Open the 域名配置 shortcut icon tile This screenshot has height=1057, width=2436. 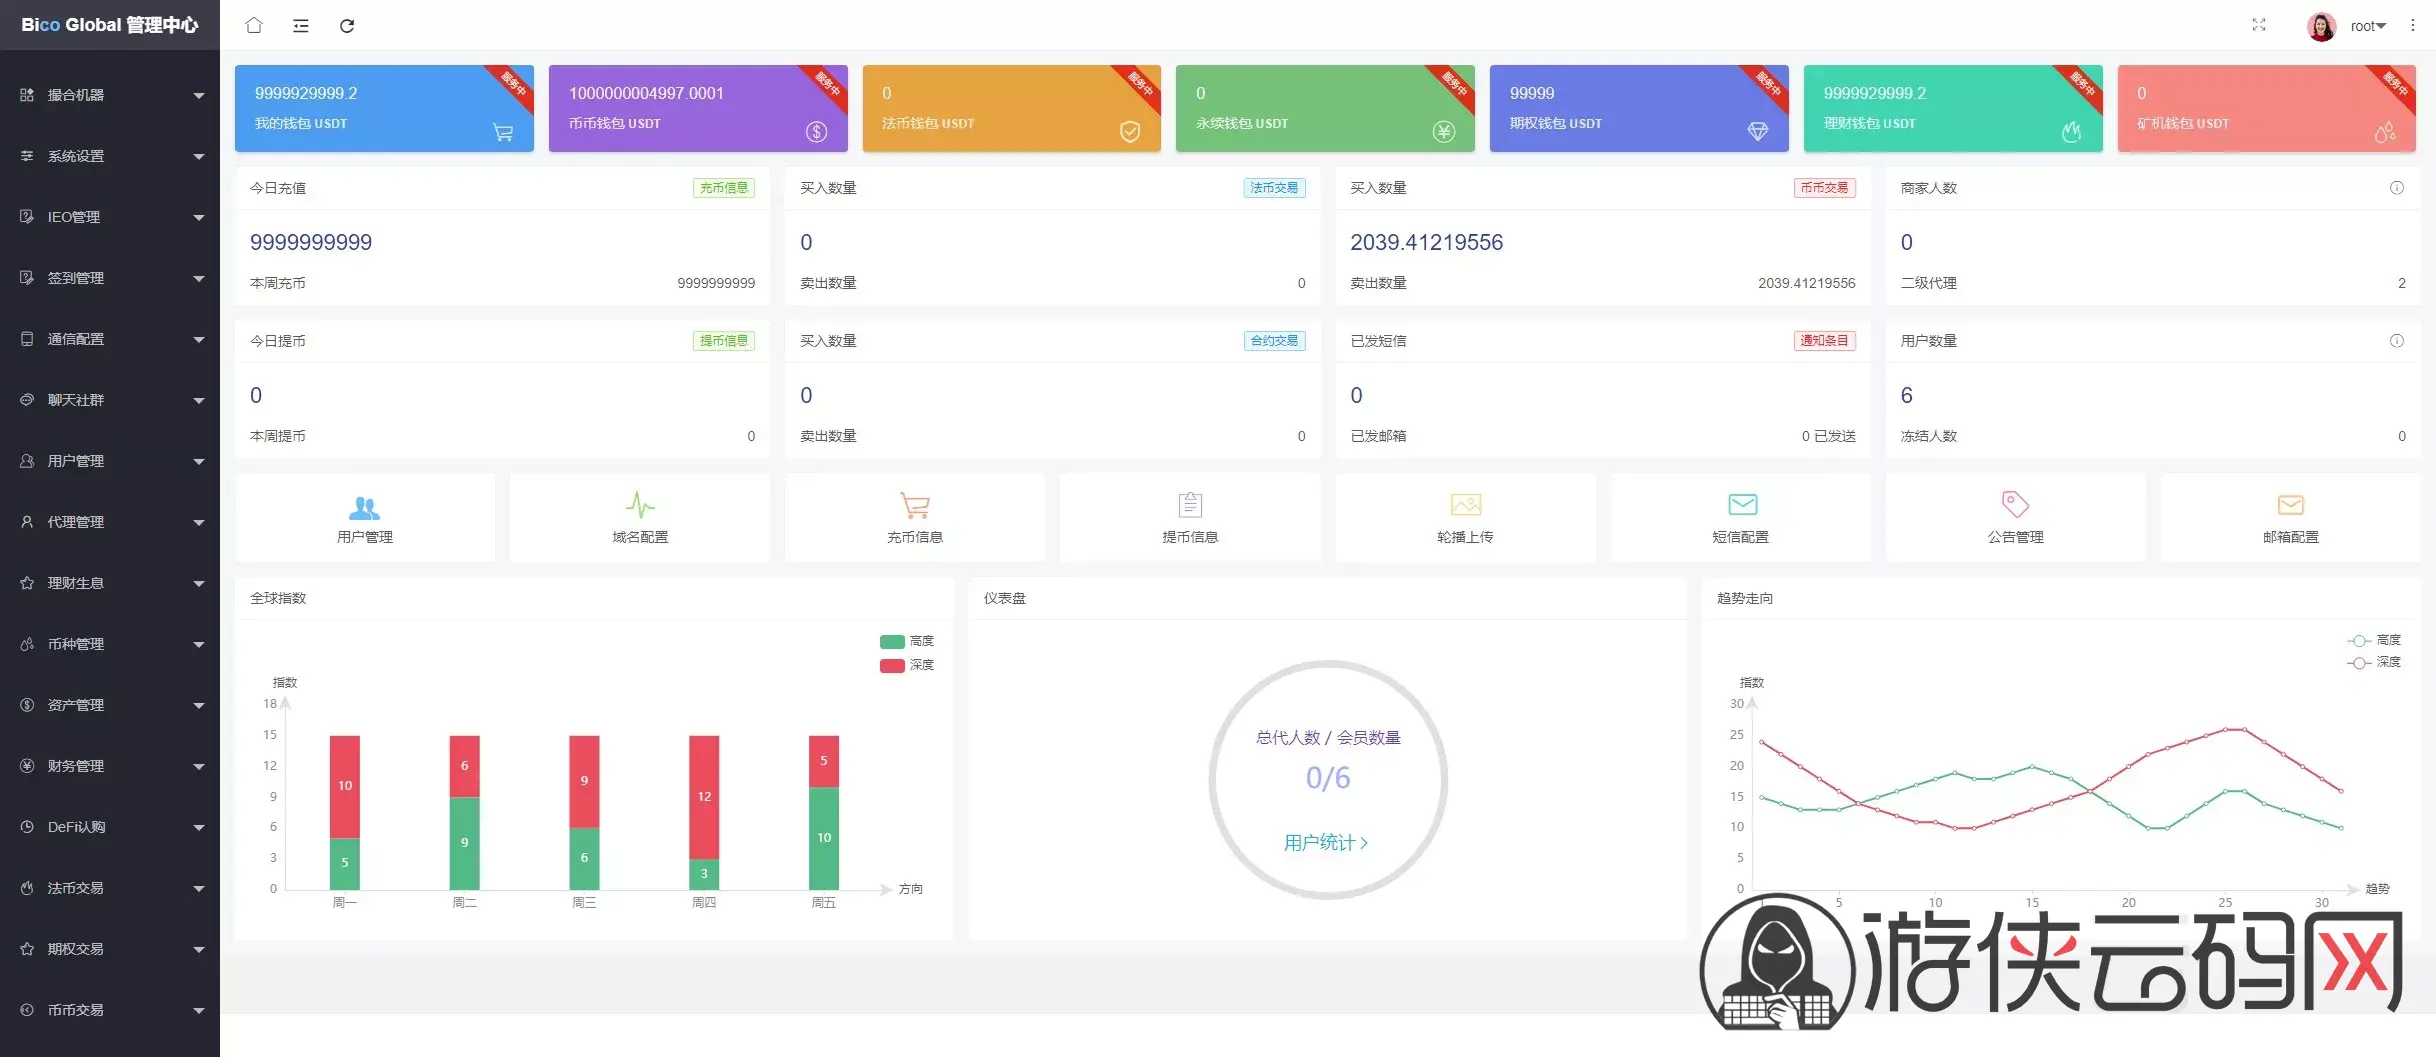click(x=640, y=518)
